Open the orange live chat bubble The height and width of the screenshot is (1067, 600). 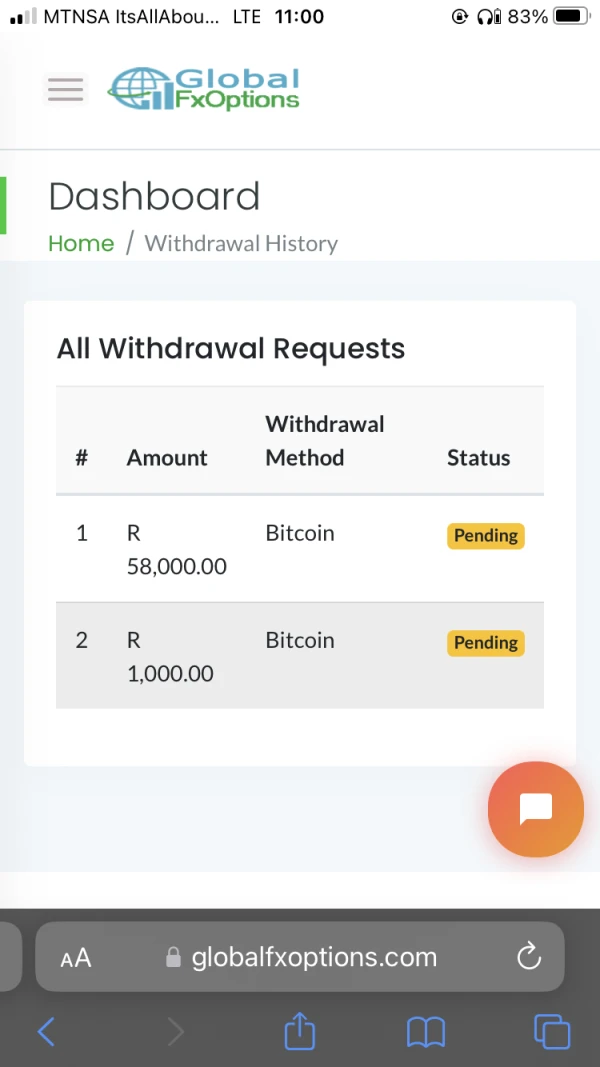[x=535, y=809]
